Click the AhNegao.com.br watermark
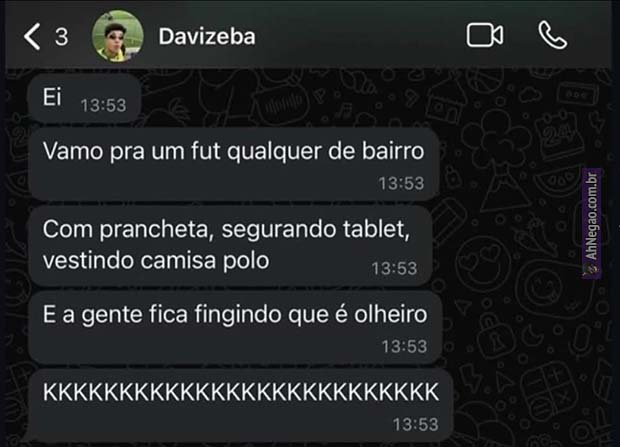The image size is (620, 447). coord(592,224)
